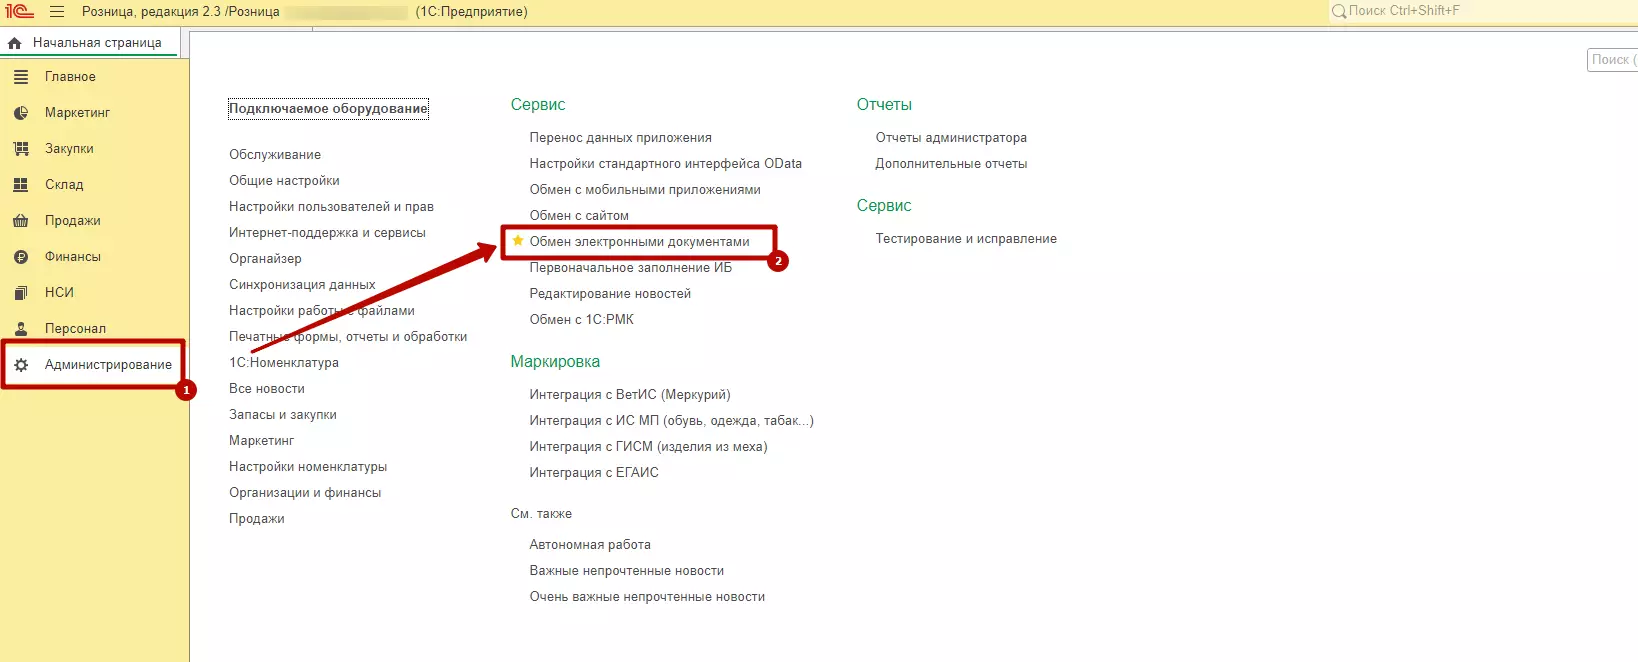Open Настройки пользователей и прав
This screenshot has height=662, width=1638.
331,207
